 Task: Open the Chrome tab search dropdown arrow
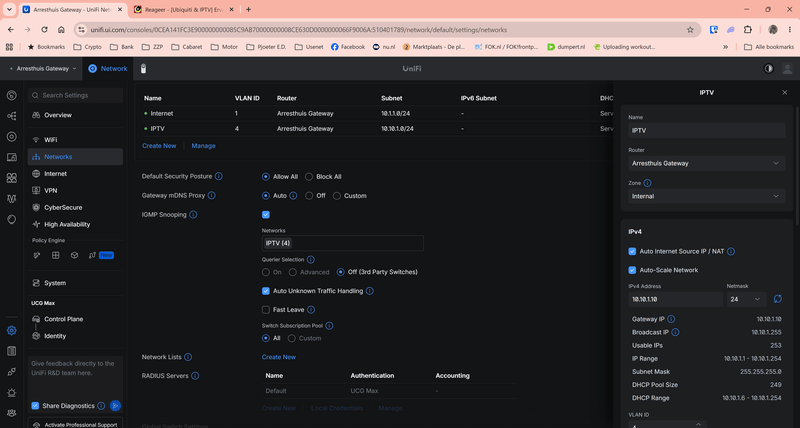(x=9, y=9)
